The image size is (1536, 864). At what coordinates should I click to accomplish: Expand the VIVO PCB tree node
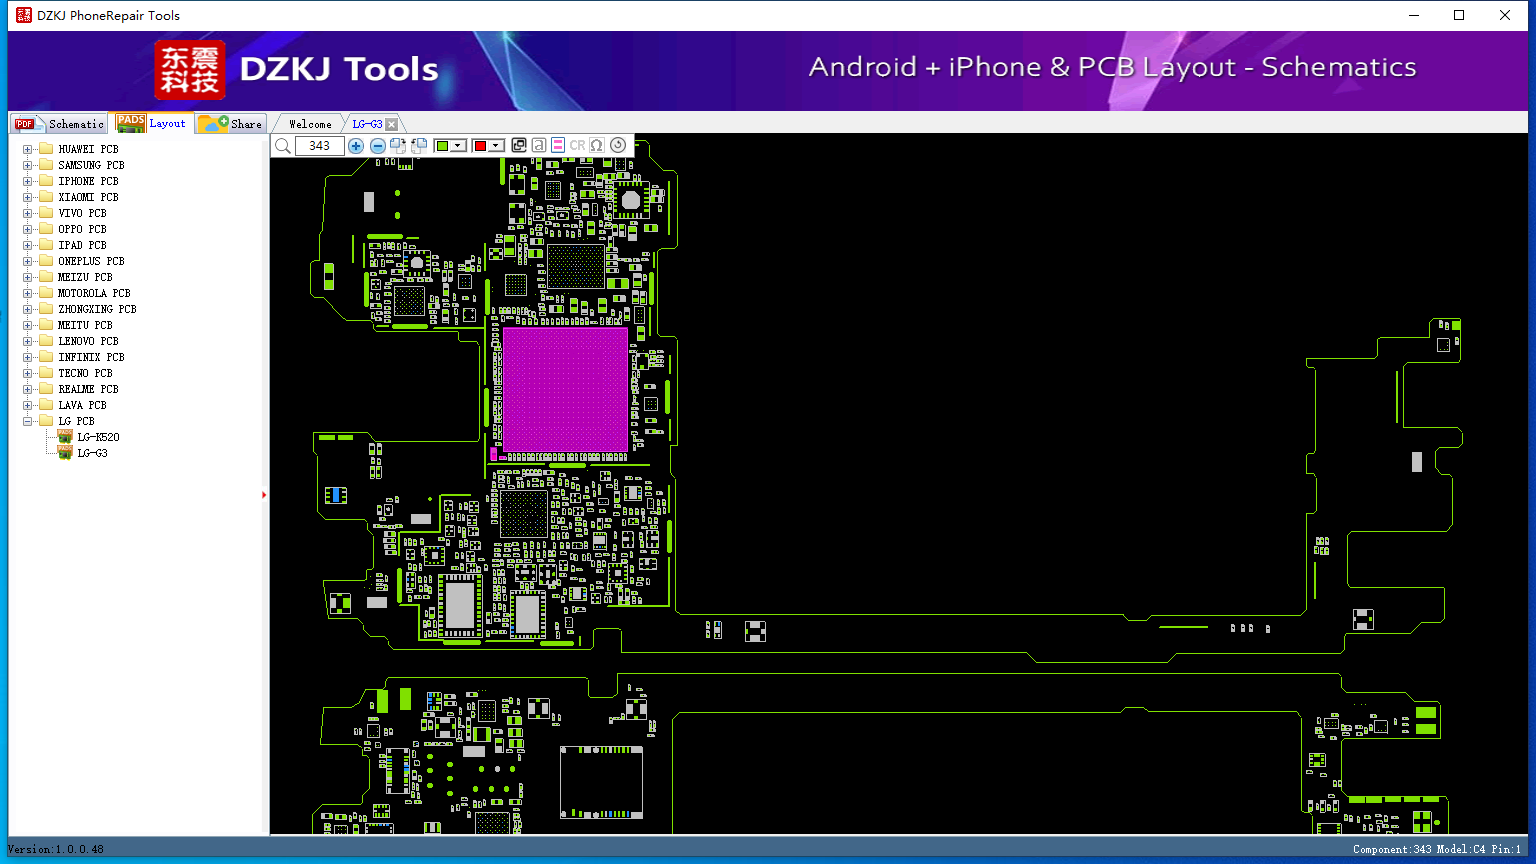tap(28, 213)
